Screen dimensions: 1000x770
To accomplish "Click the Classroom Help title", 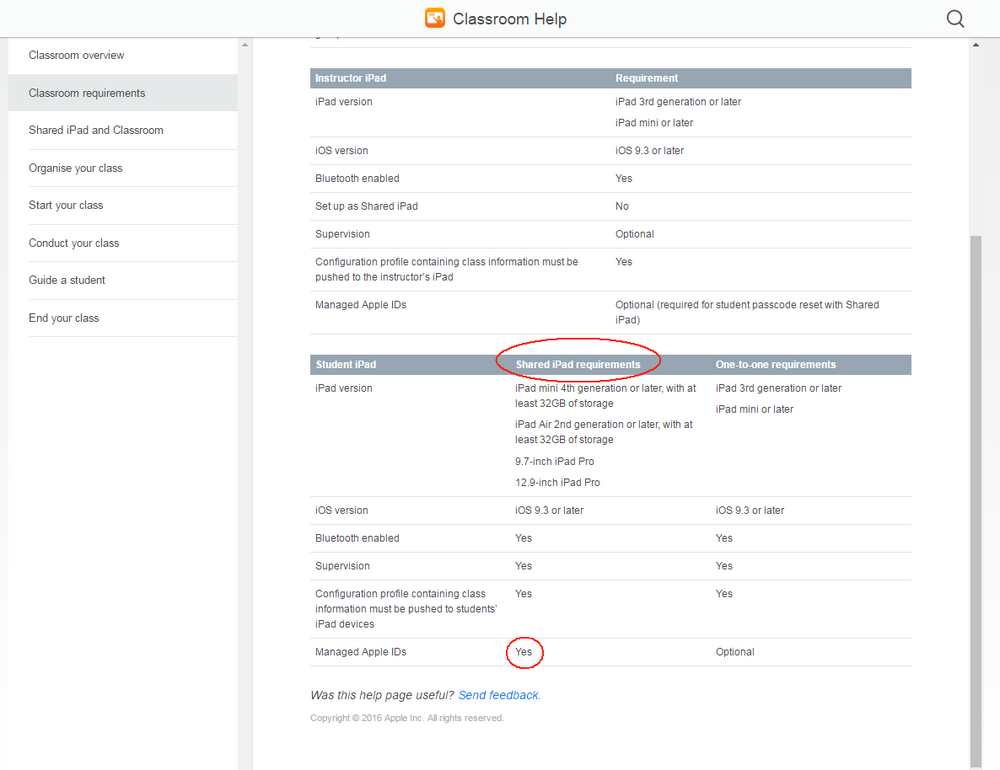I will 510,19.
